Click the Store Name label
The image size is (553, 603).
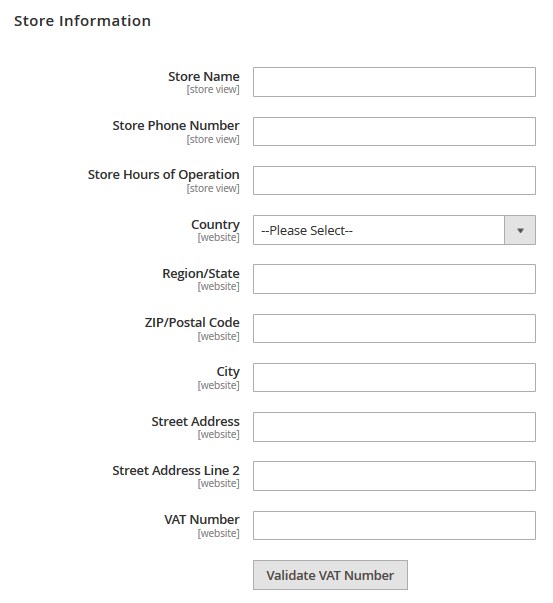[x=203, y=76]
